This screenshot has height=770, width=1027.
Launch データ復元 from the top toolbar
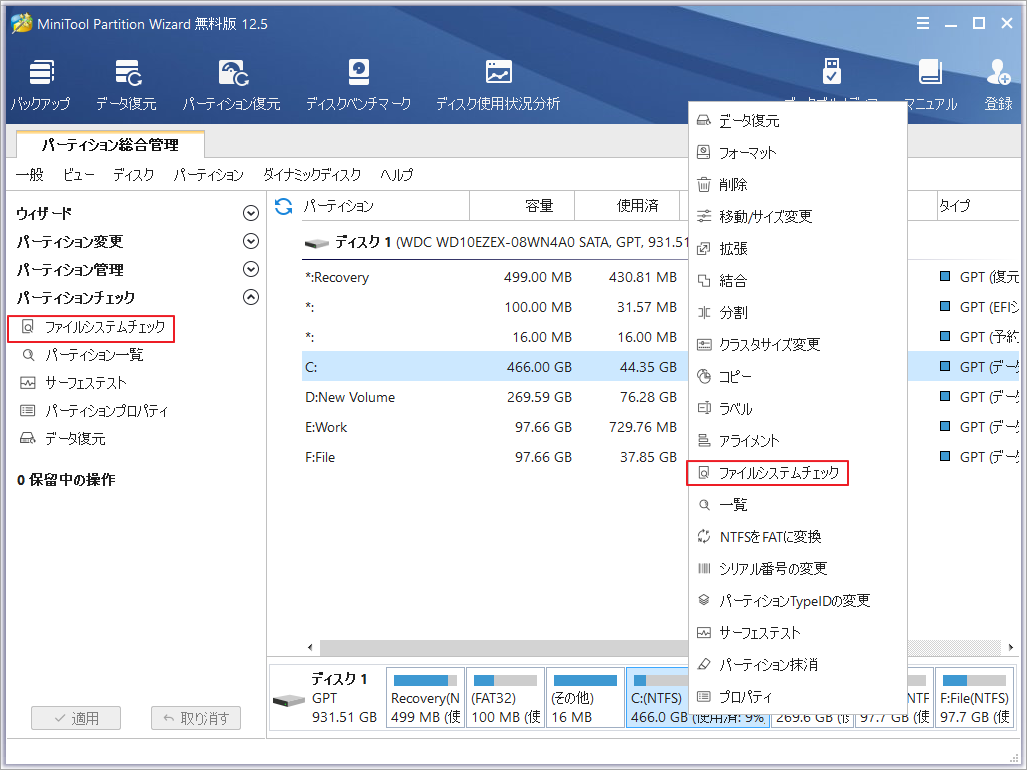pos(126,85)
